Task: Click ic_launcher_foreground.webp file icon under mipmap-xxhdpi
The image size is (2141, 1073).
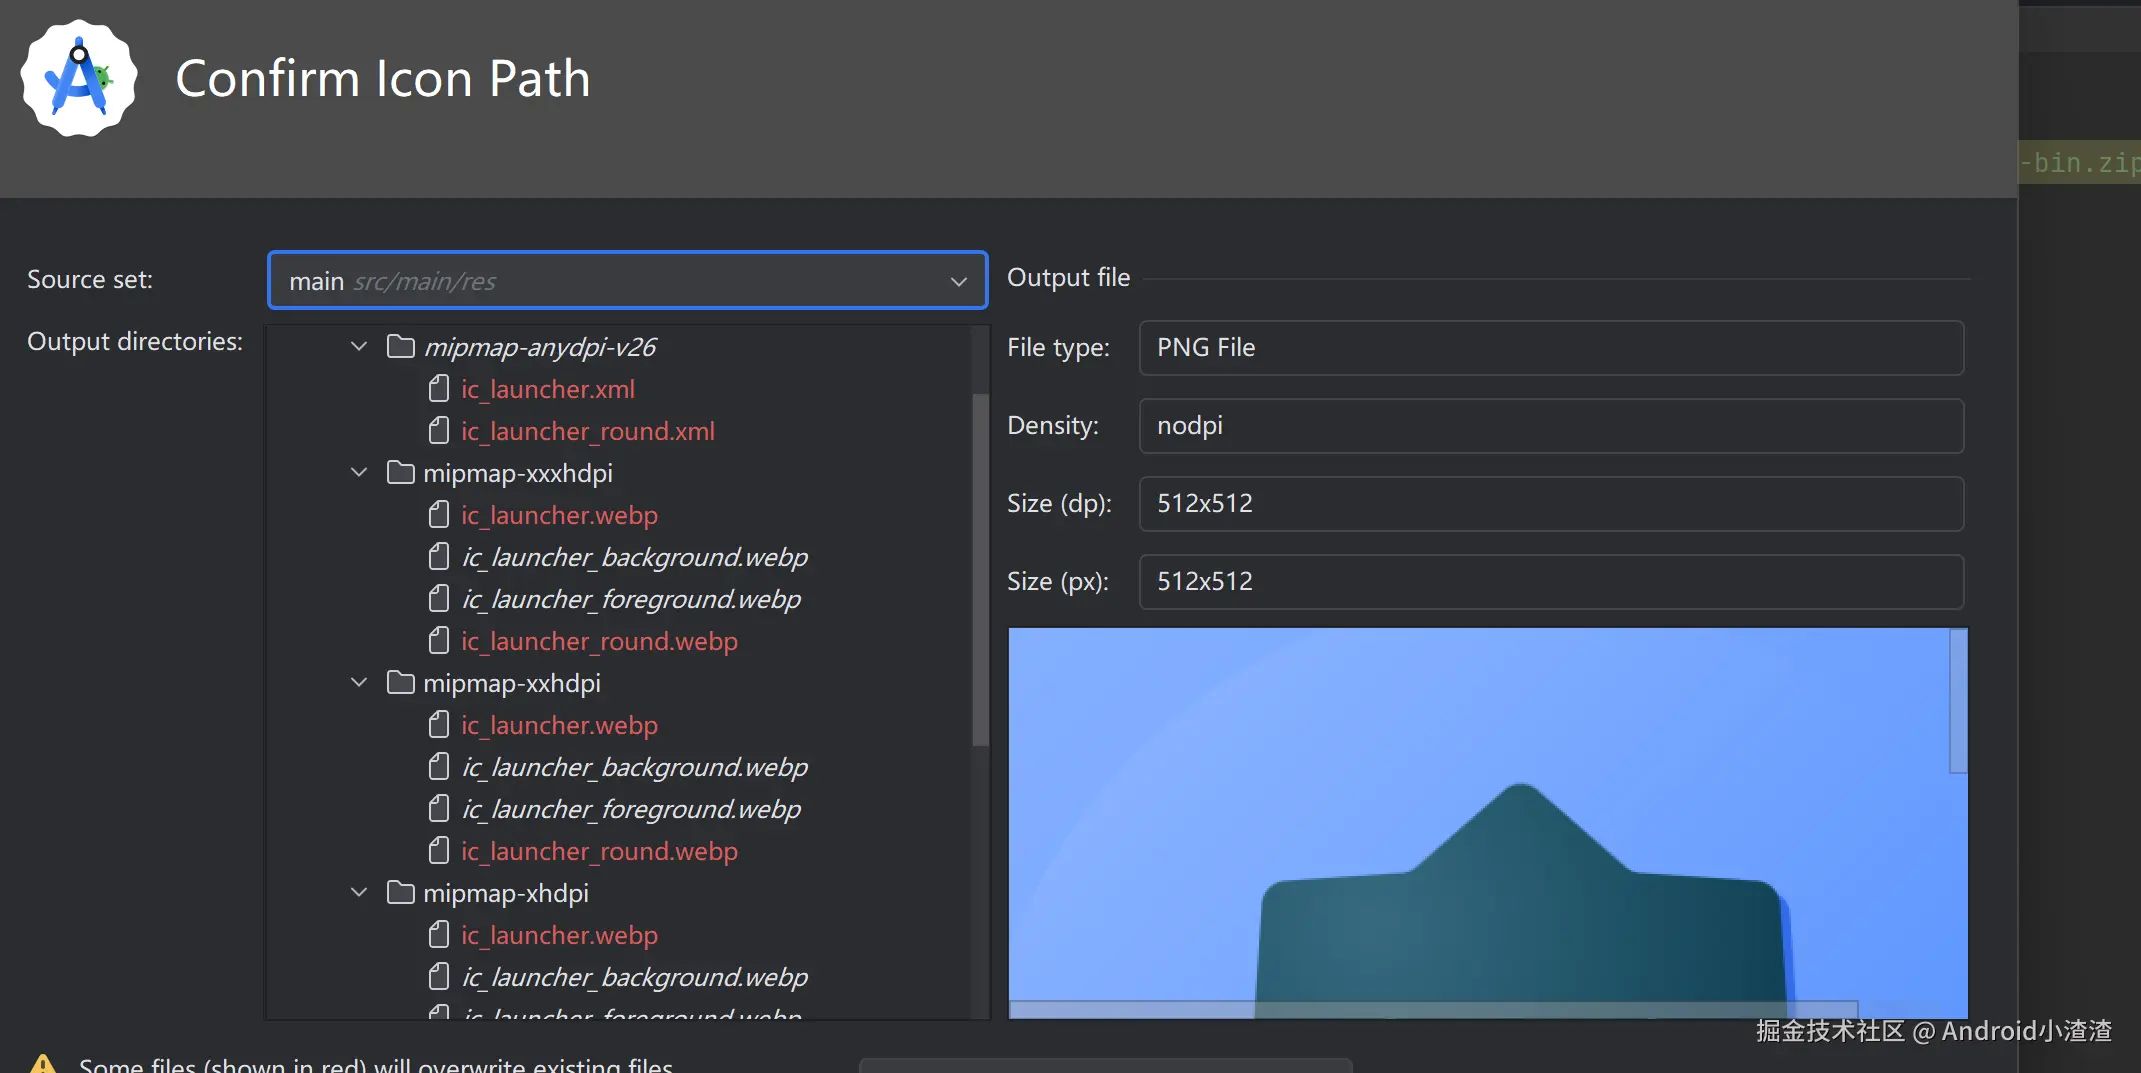Action: click(439, 809)
